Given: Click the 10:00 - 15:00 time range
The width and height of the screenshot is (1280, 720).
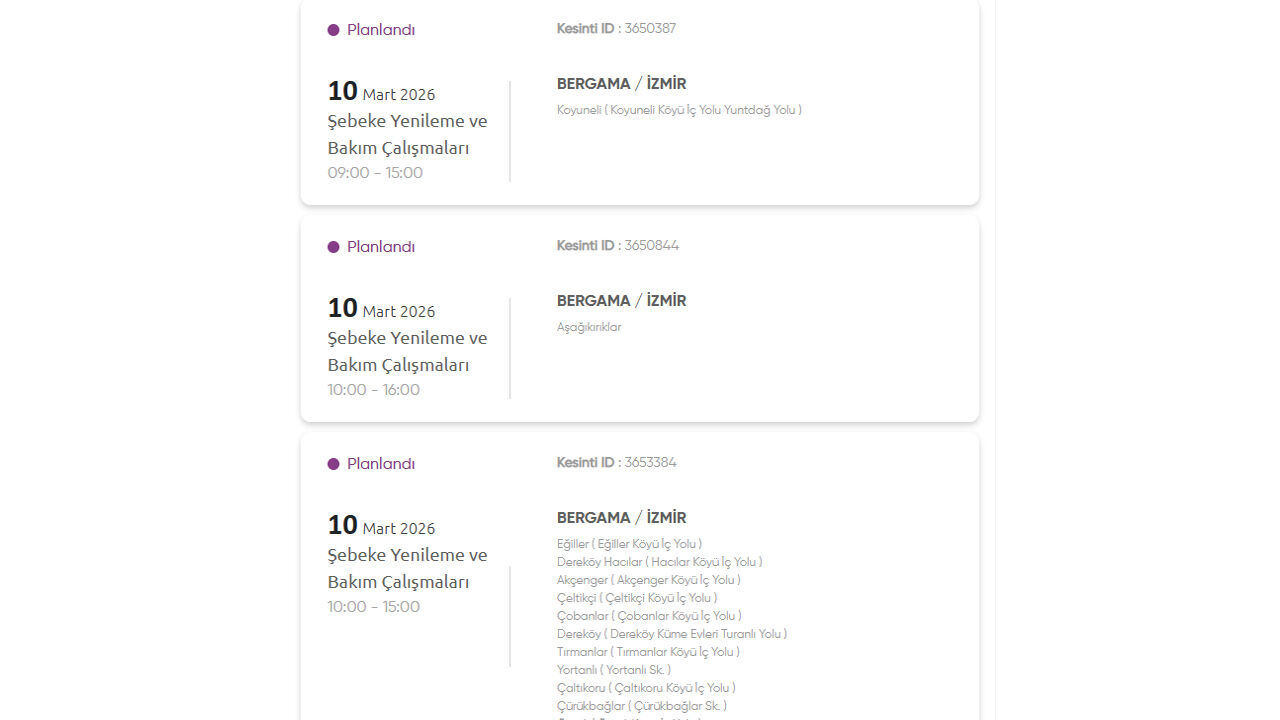Looking at the screenshot, I should (x=373, y=607).
